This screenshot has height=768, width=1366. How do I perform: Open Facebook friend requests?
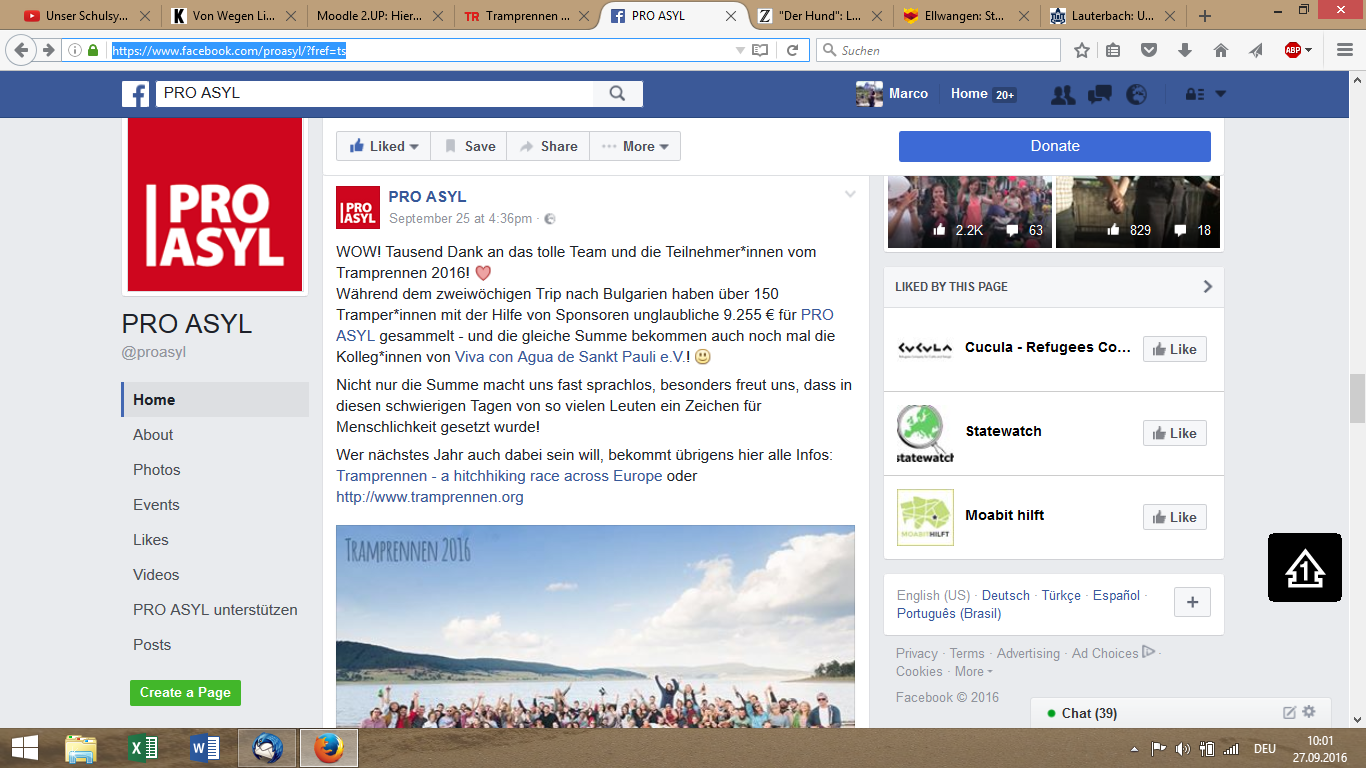(x=1063, y=94)
